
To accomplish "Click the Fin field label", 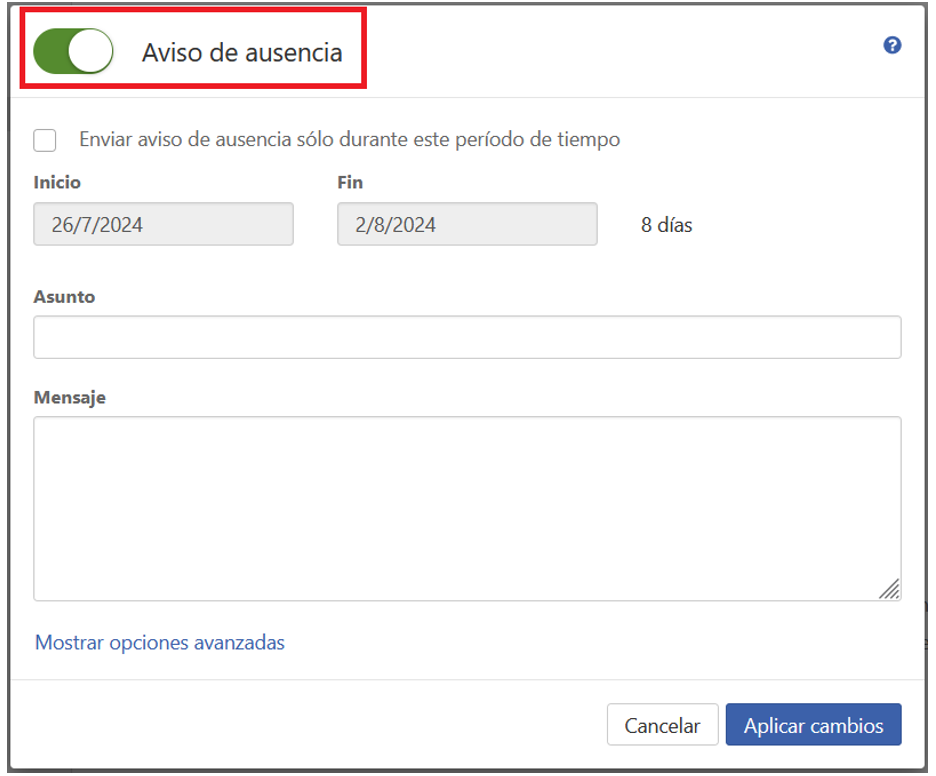I will 350,183.
